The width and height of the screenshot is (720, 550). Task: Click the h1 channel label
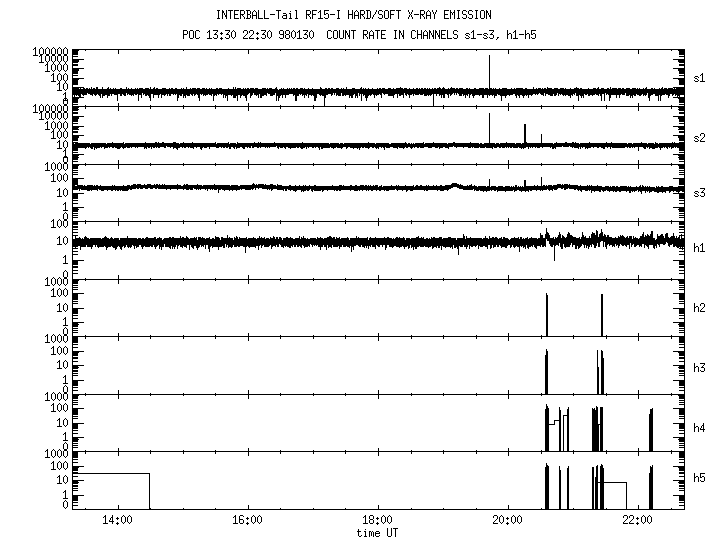tap(700, 247)
